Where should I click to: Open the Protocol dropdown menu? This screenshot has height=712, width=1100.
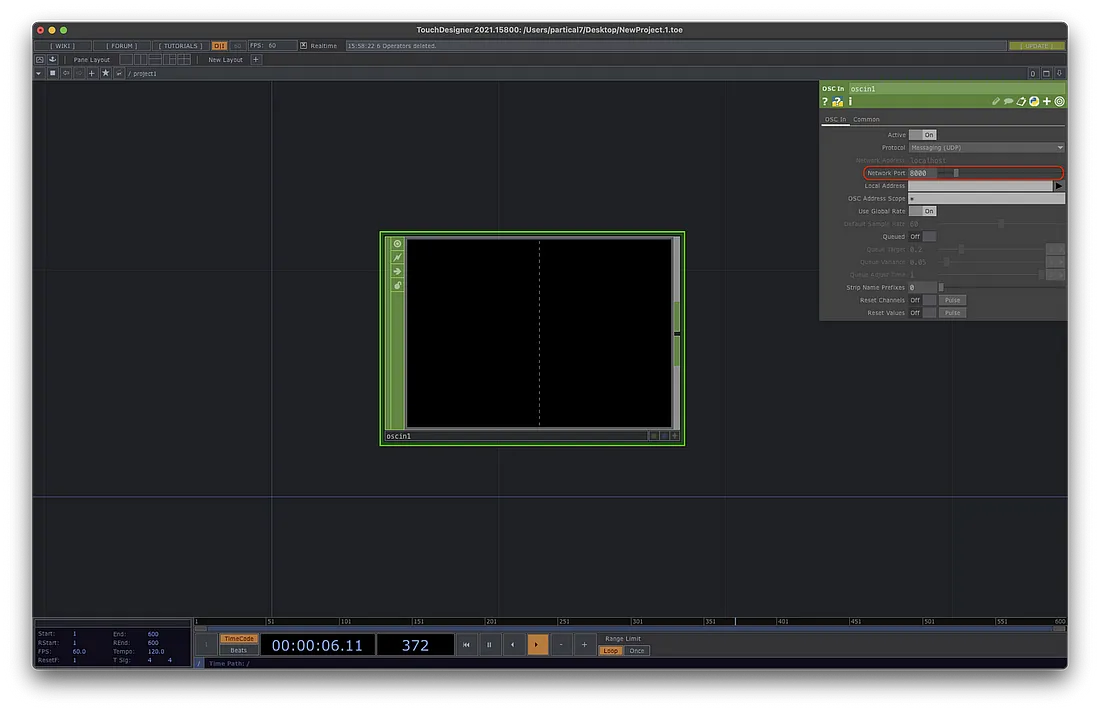coord(985,148)
